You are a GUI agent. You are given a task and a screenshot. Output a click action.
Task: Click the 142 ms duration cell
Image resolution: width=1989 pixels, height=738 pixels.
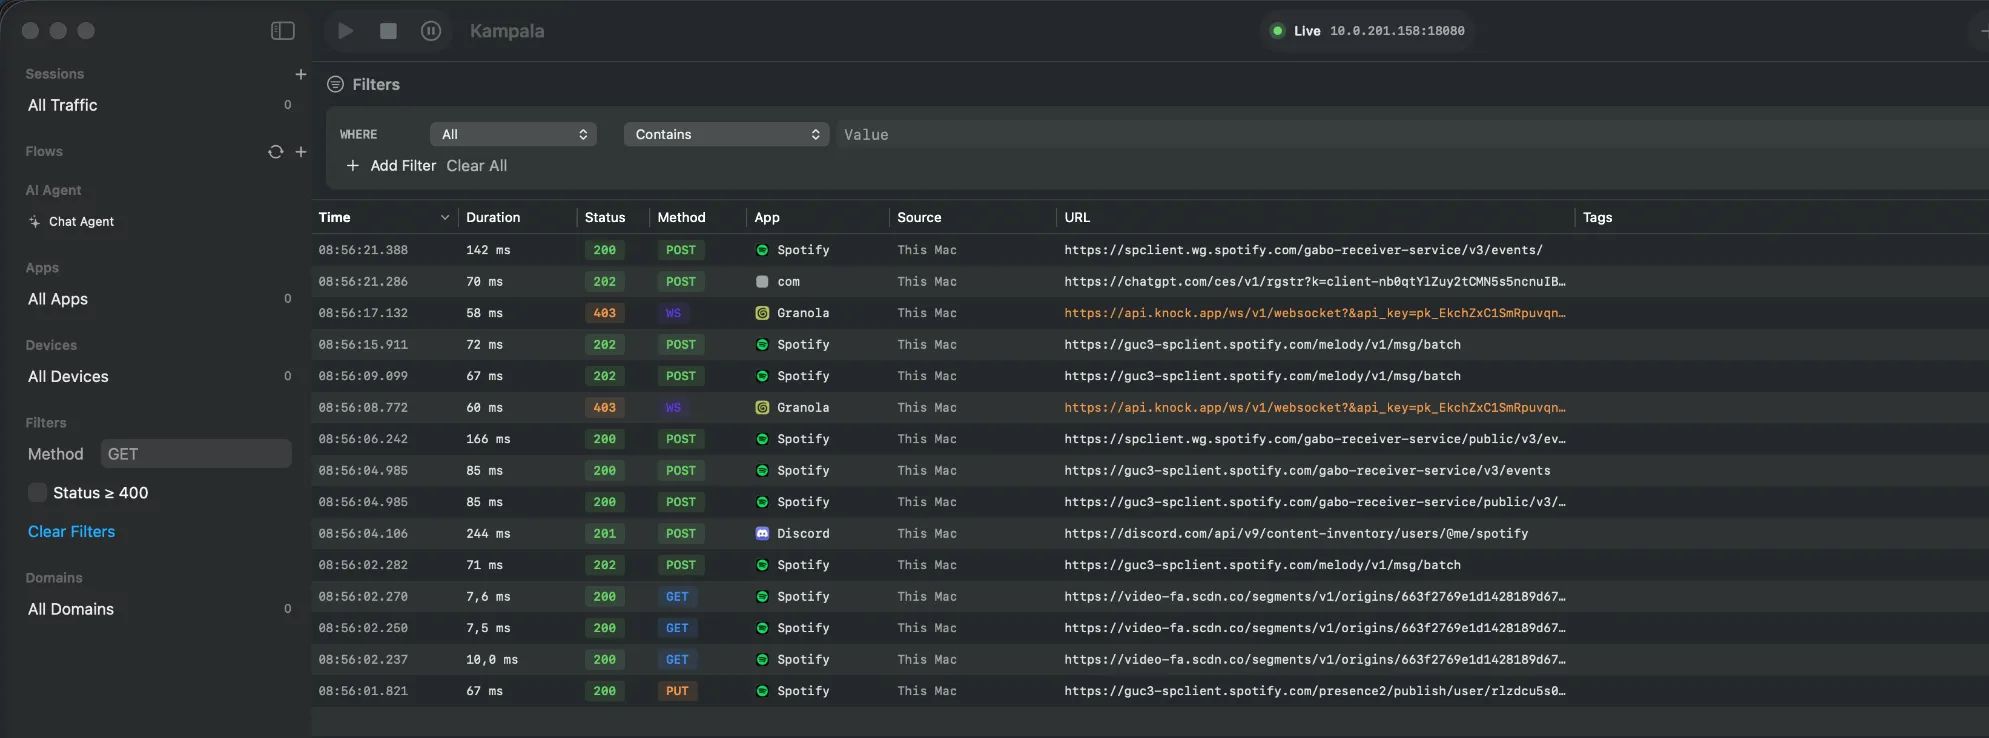pyautogui.click(x=488, y=250)
